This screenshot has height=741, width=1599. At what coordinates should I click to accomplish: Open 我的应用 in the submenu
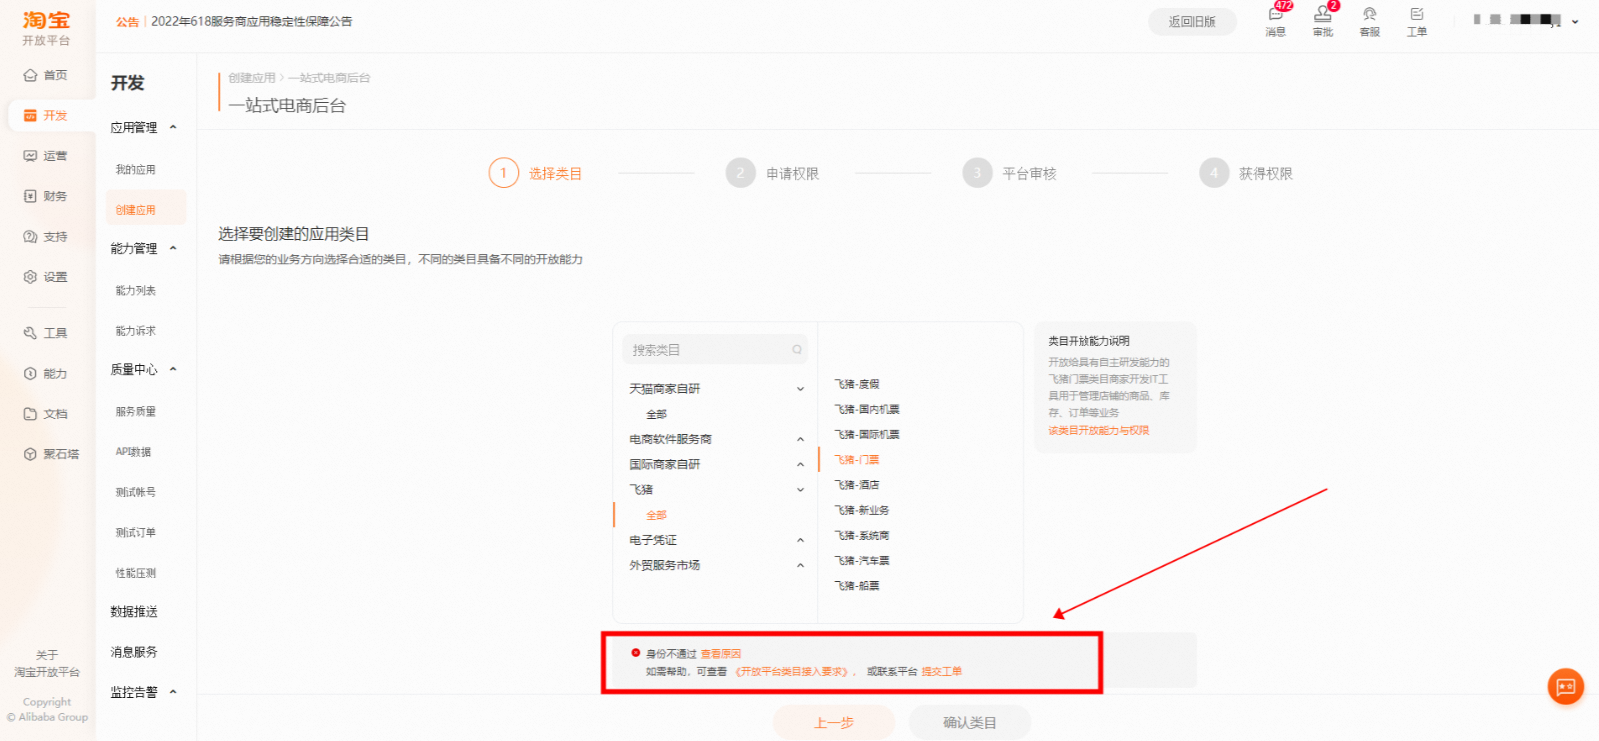(135, 170)
